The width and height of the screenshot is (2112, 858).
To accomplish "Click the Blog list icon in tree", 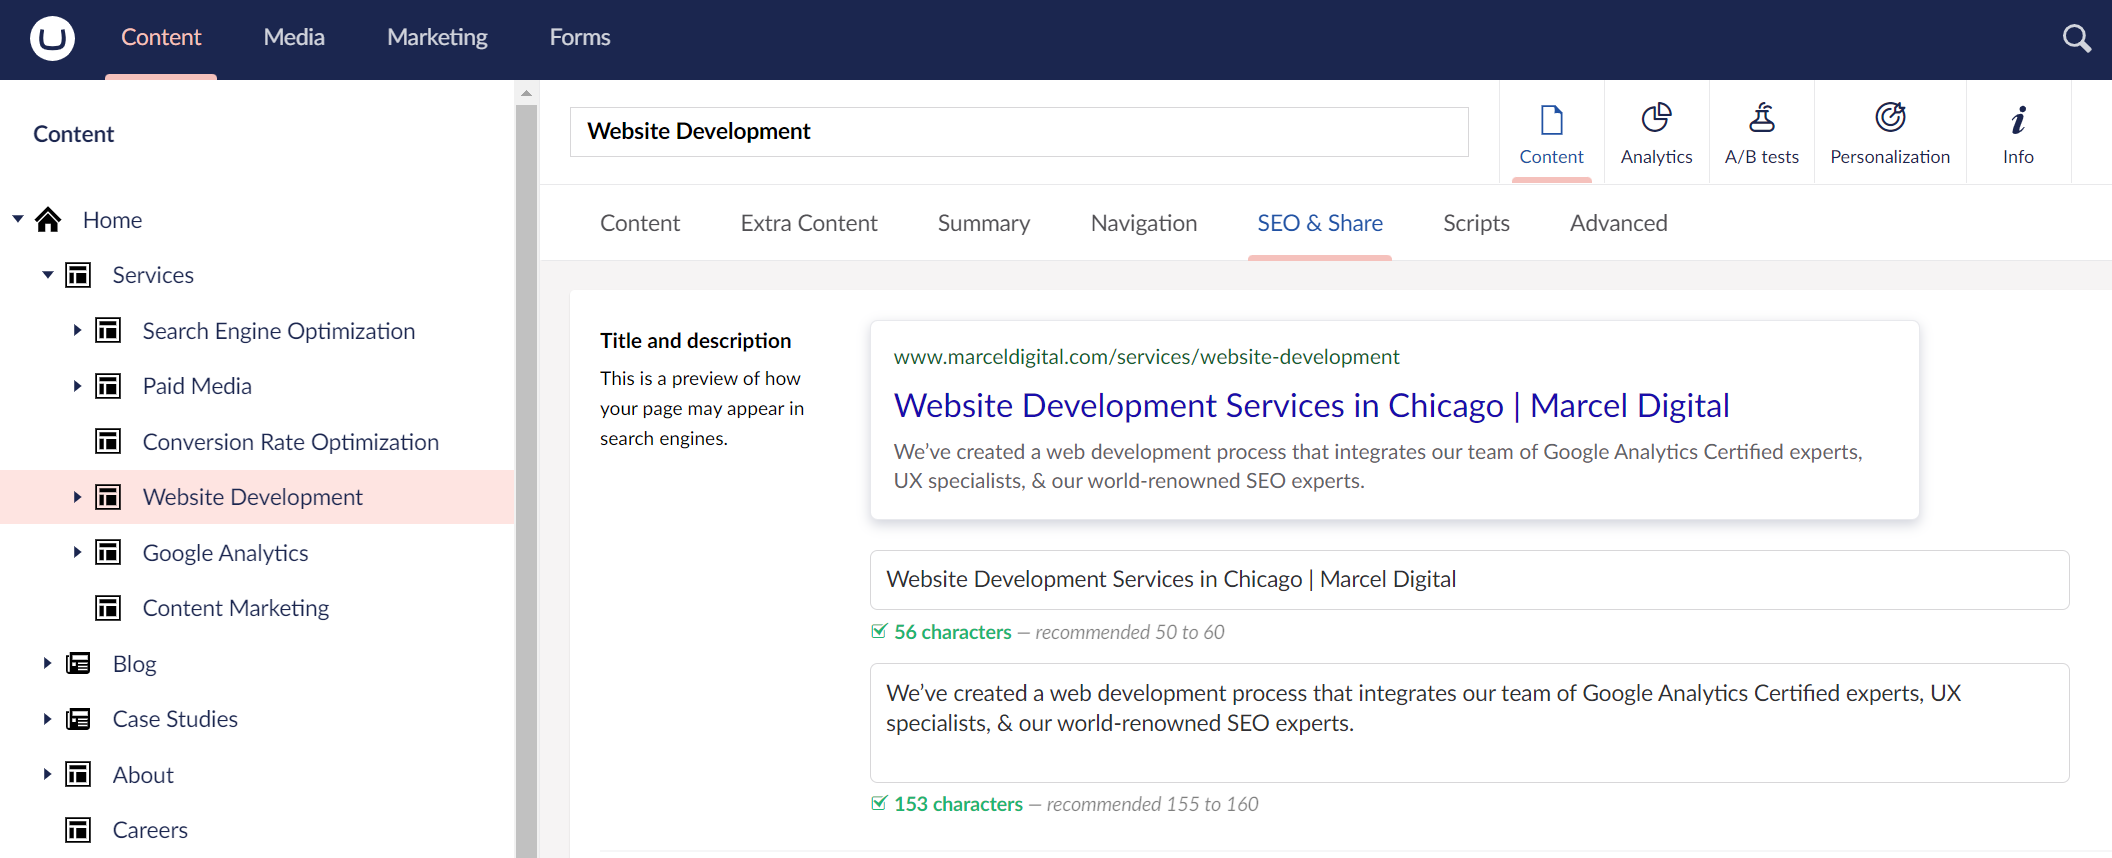I will click(78, 664).
